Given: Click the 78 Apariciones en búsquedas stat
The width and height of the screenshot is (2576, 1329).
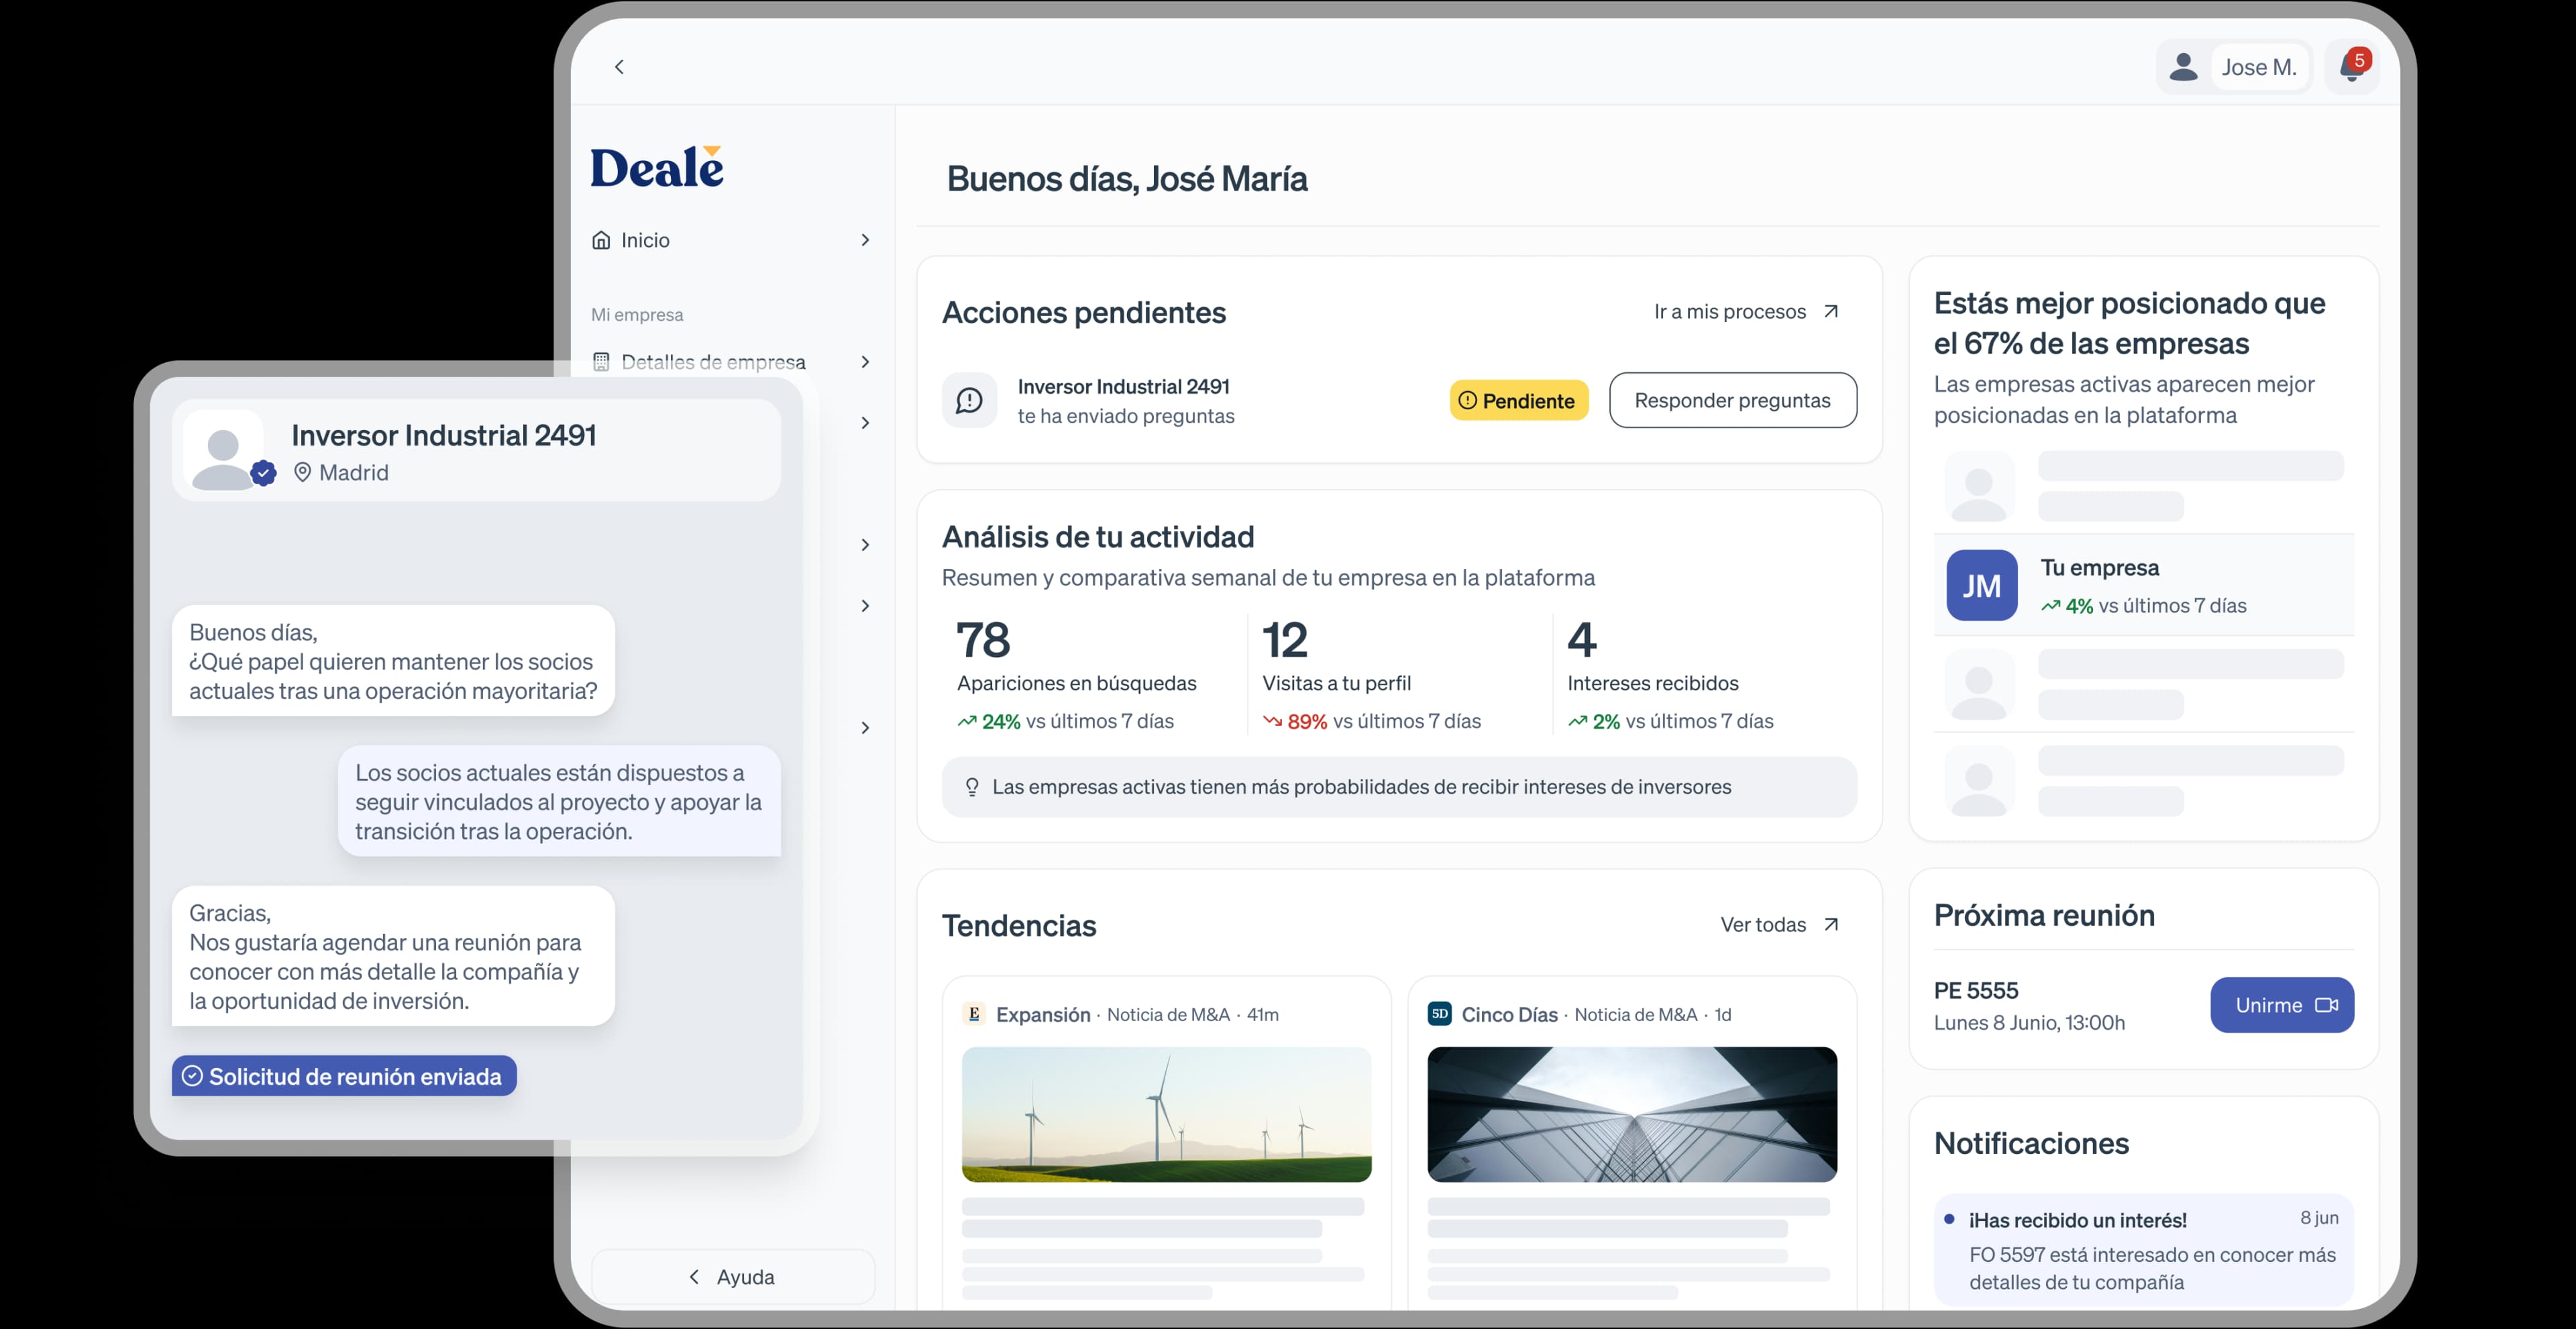Looking at the screenshot, I should 1077,674.
